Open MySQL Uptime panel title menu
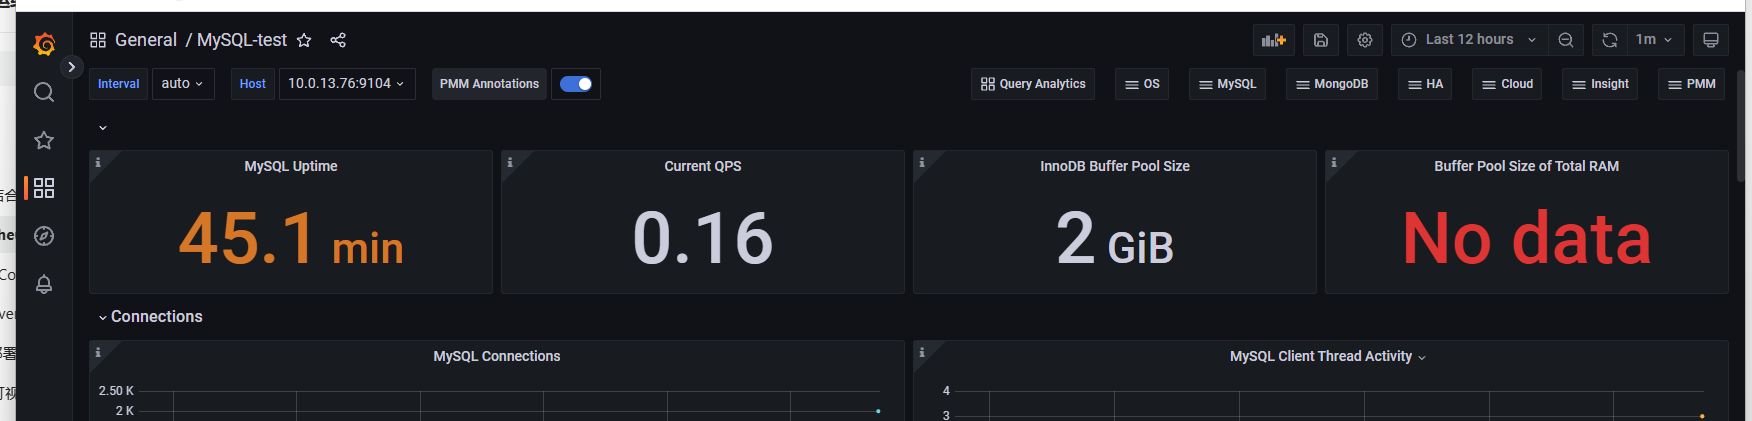 click(291, 166)
